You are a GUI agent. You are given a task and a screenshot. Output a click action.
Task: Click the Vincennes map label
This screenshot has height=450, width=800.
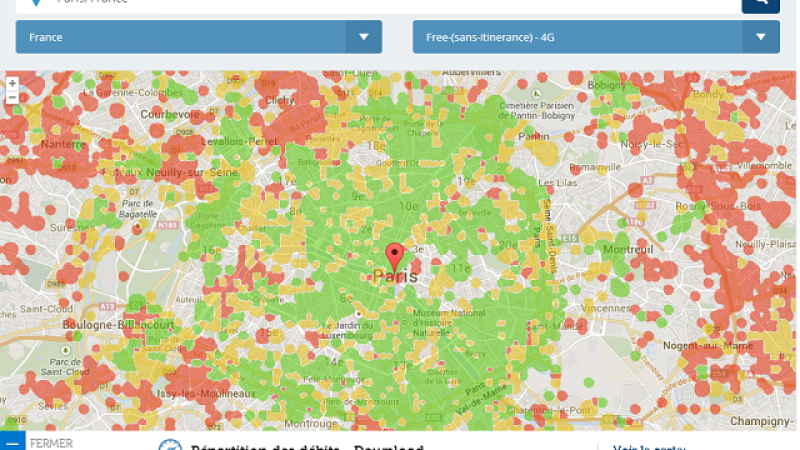[606, 308]
